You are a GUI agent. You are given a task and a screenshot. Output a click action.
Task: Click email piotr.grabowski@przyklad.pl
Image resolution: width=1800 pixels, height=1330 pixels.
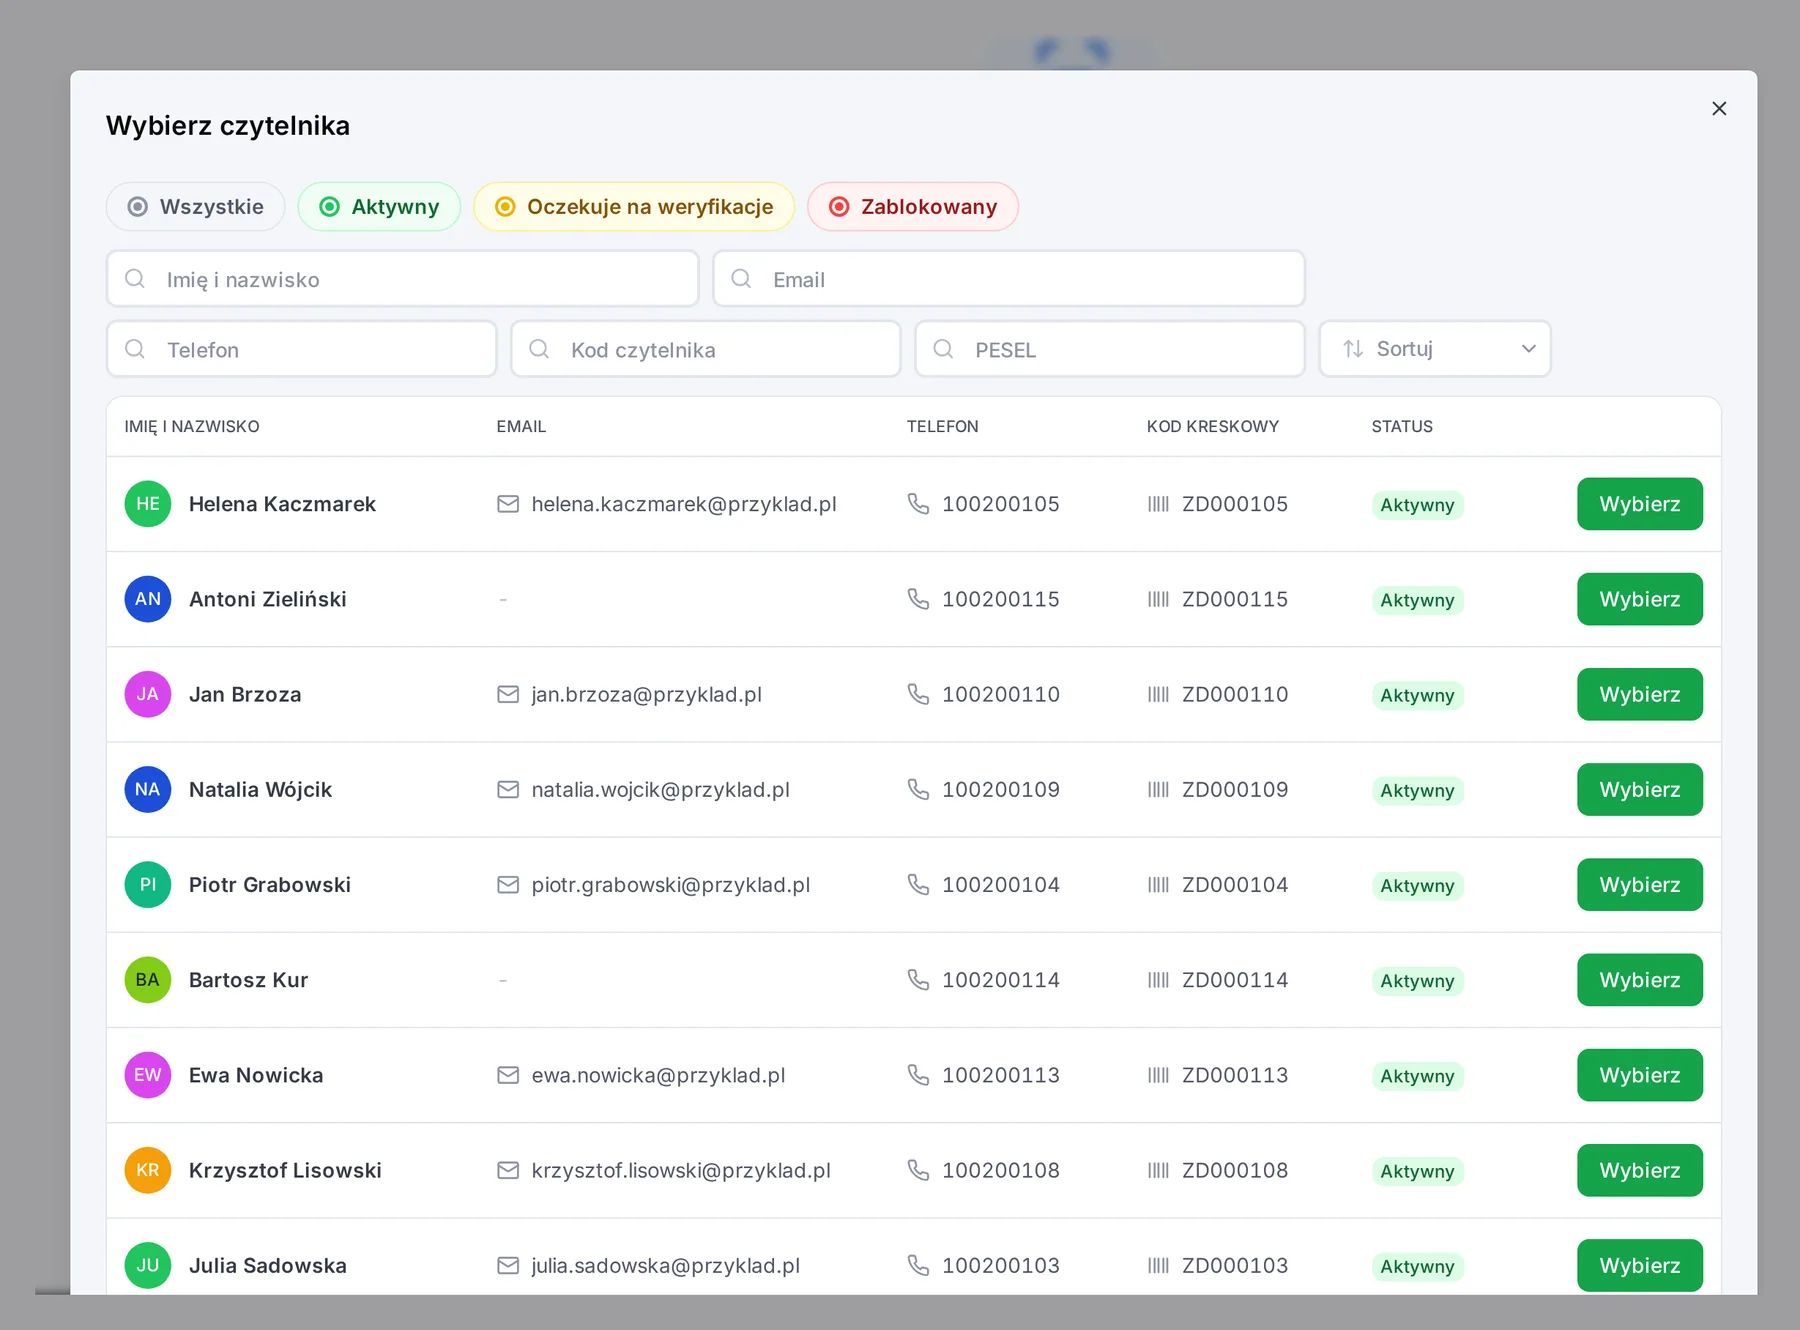coord(671,885)
